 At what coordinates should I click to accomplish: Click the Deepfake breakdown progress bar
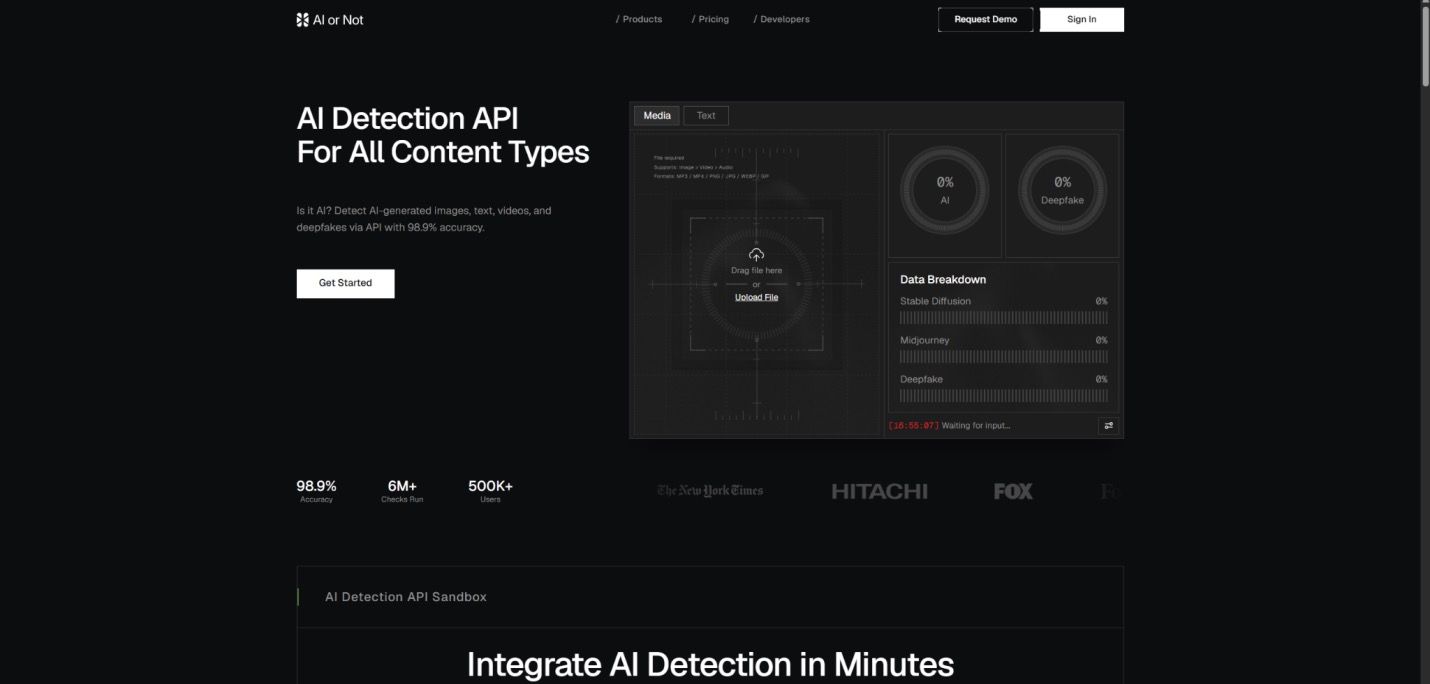click(1003, 395)
